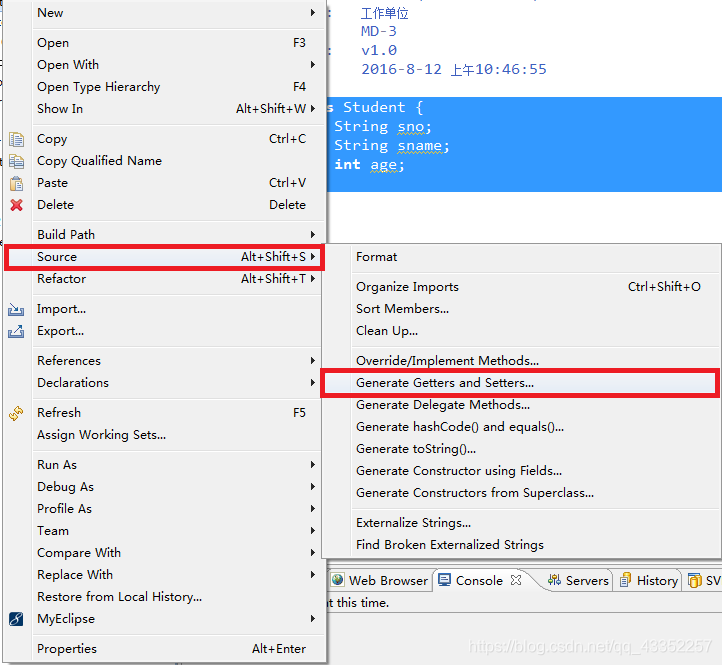Choose Organize Imports
722x665 pixels.
pyautogui.click(x=521, y=287)
